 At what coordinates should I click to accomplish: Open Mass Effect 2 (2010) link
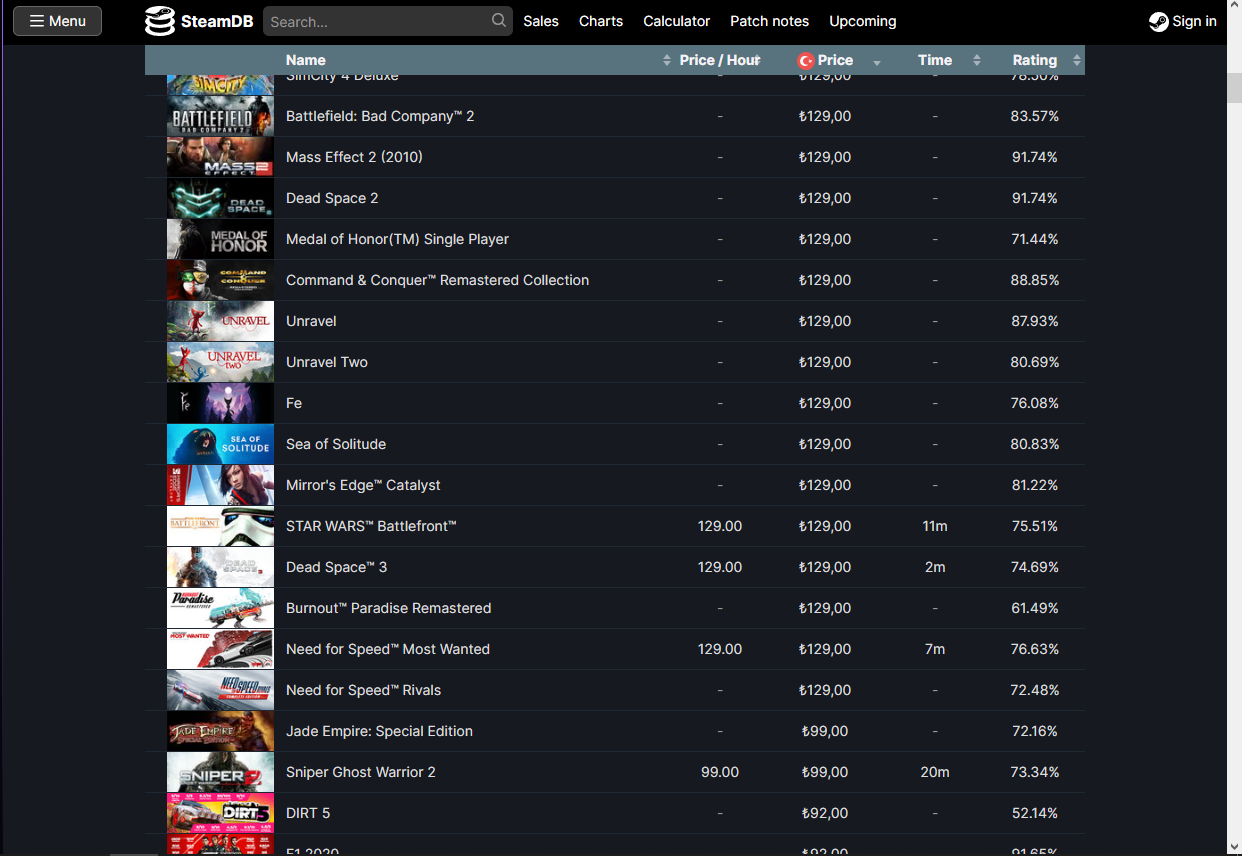354,157
